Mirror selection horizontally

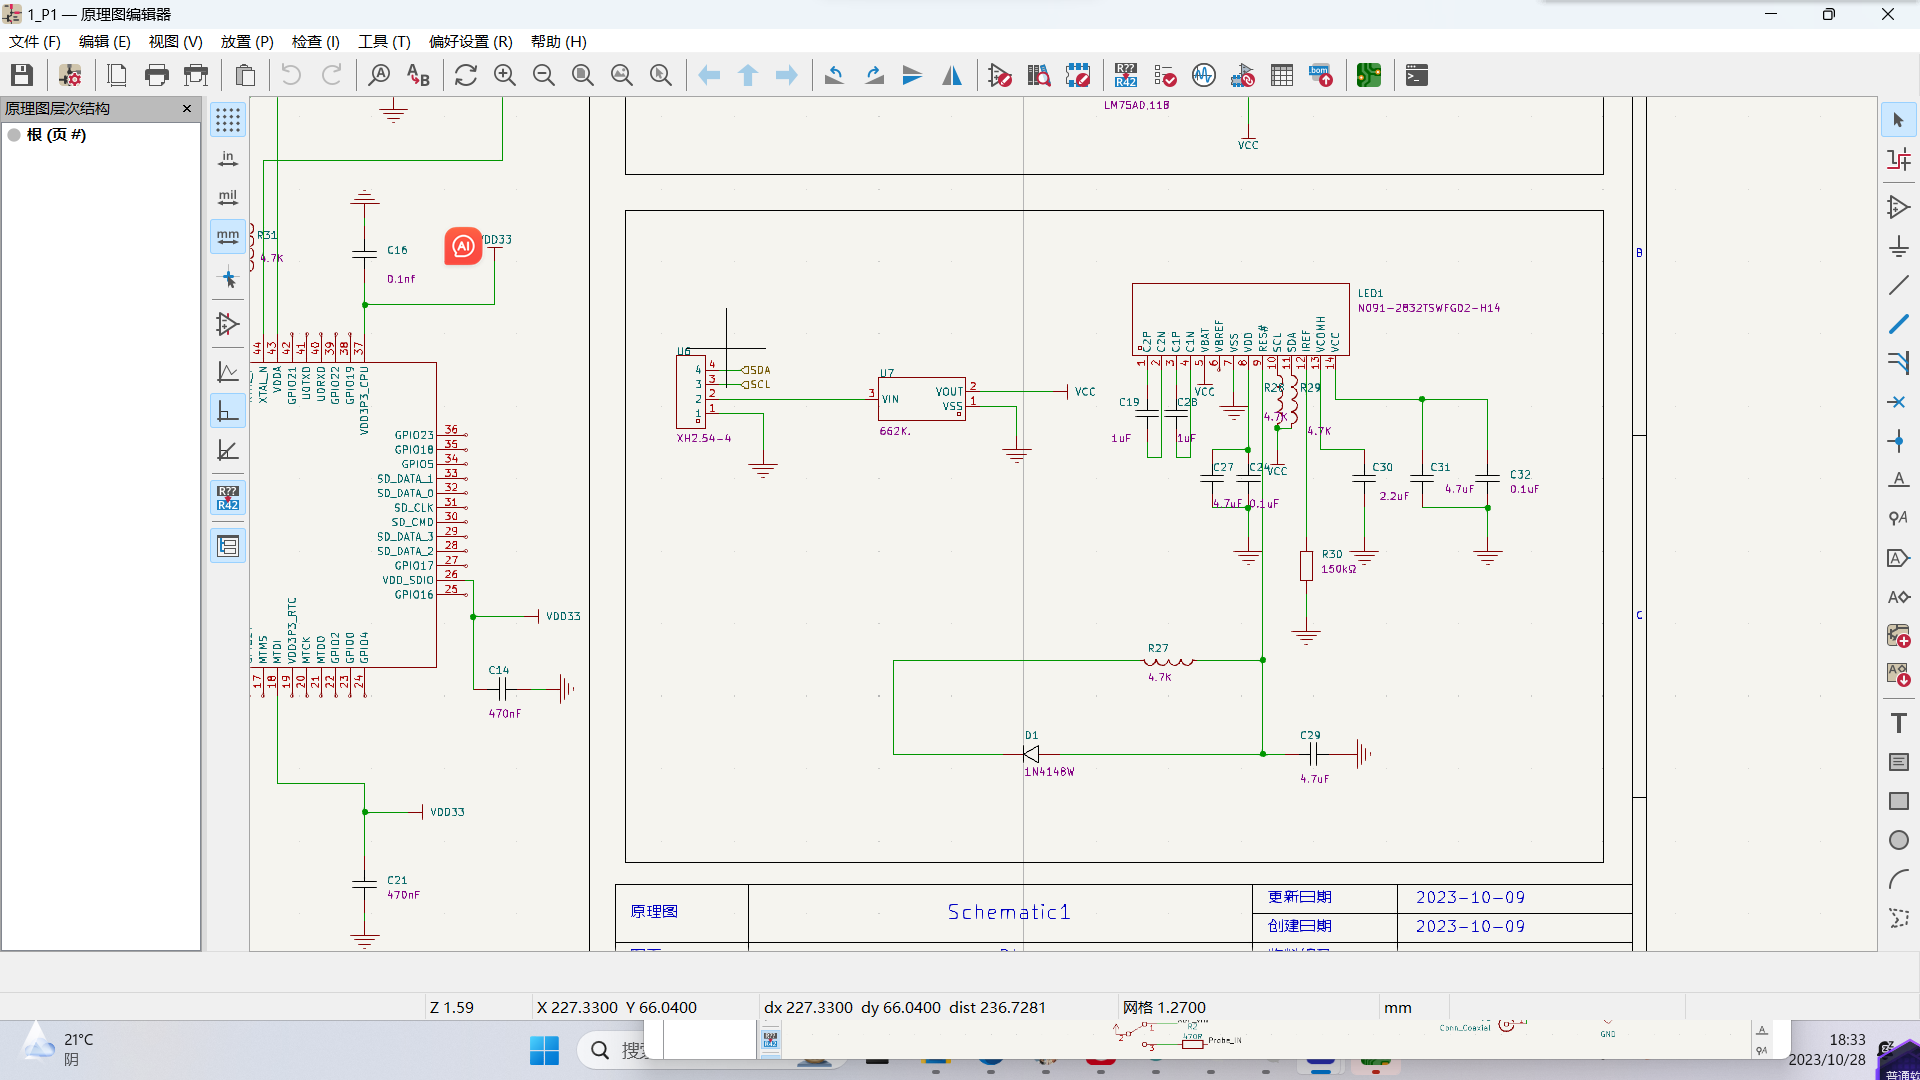click(x=952, y=75)
